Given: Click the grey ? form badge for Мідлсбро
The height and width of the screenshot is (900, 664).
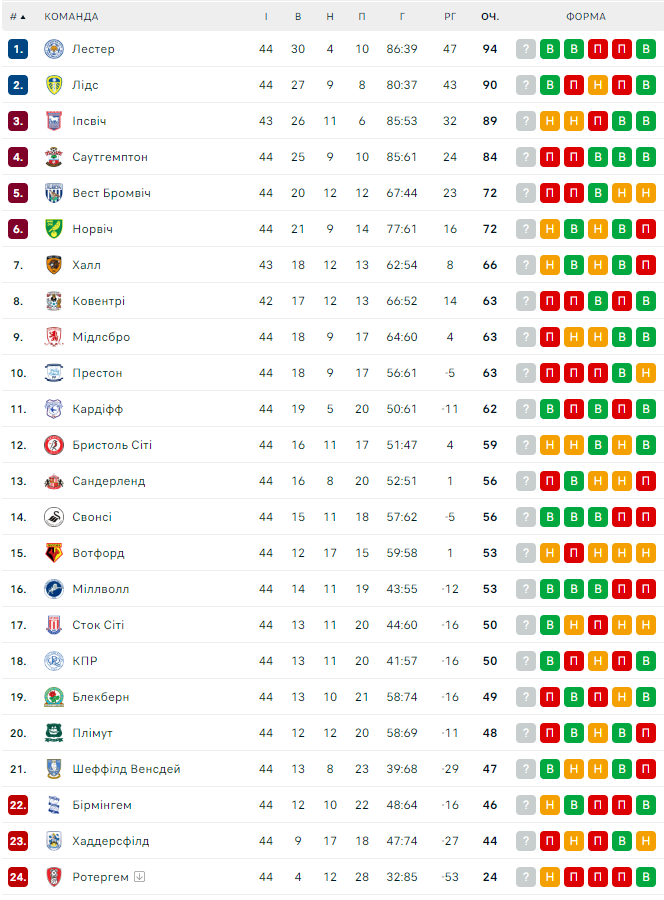Looking at the screenshot, I should pos(526,337).
